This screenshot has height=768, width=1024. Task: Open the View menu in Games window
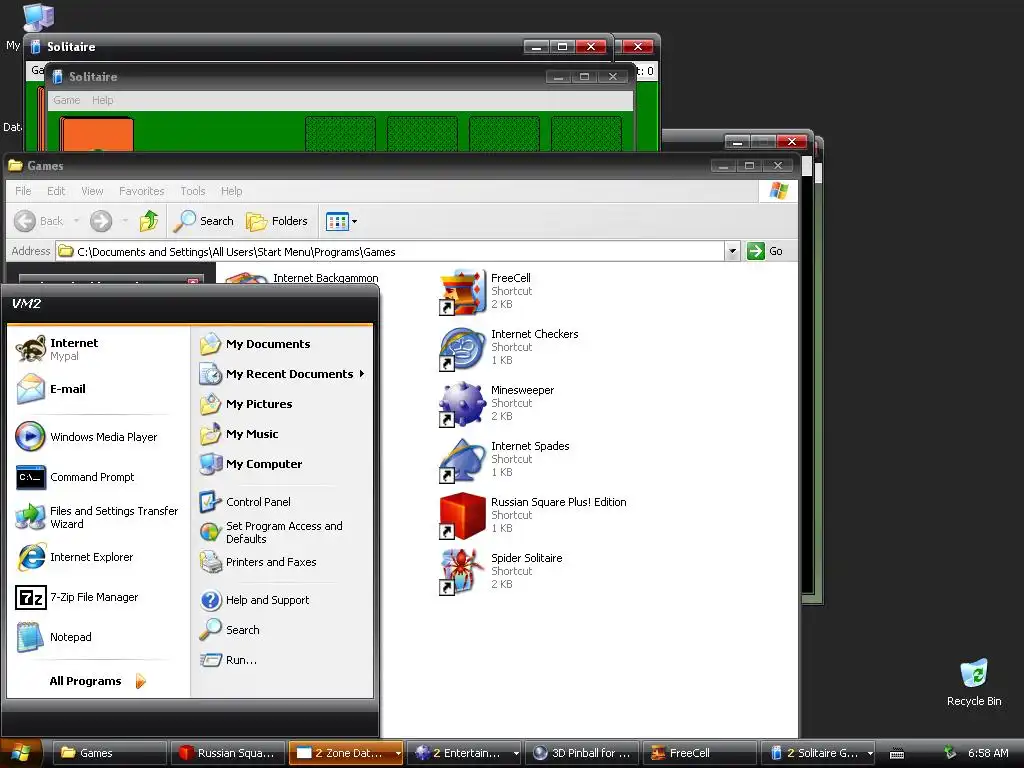click(92, 191)
